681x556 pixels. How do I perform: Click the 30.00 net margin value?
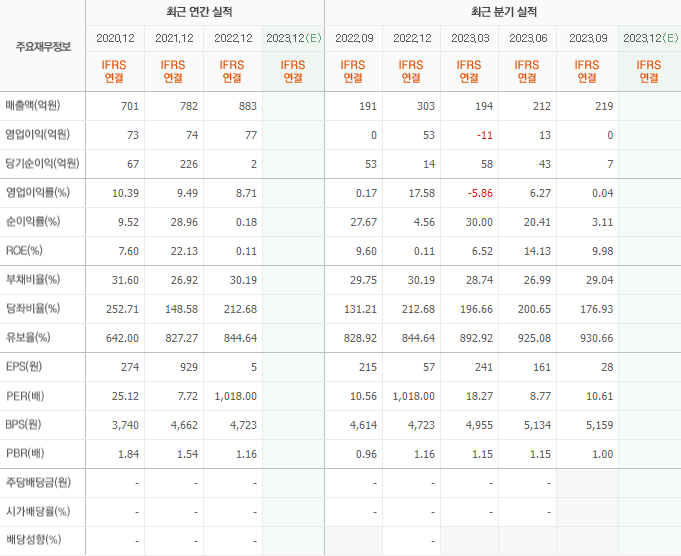(x=479, y=222)
